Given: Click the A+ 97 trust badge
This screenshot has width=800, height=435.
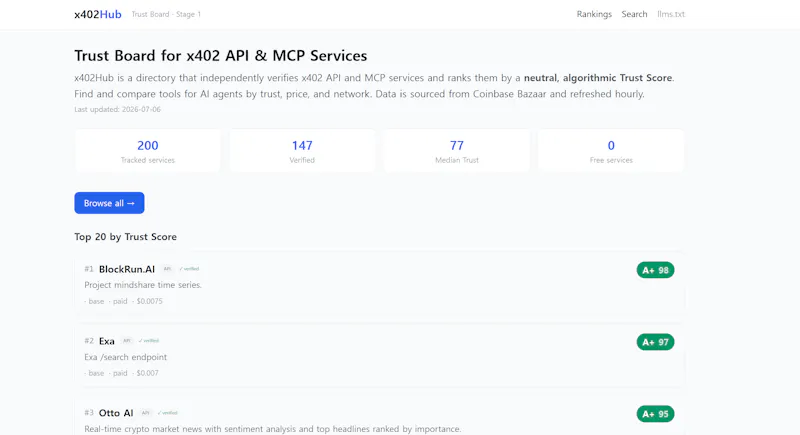Looking at the screenshot, I should [x=655, y=342].
